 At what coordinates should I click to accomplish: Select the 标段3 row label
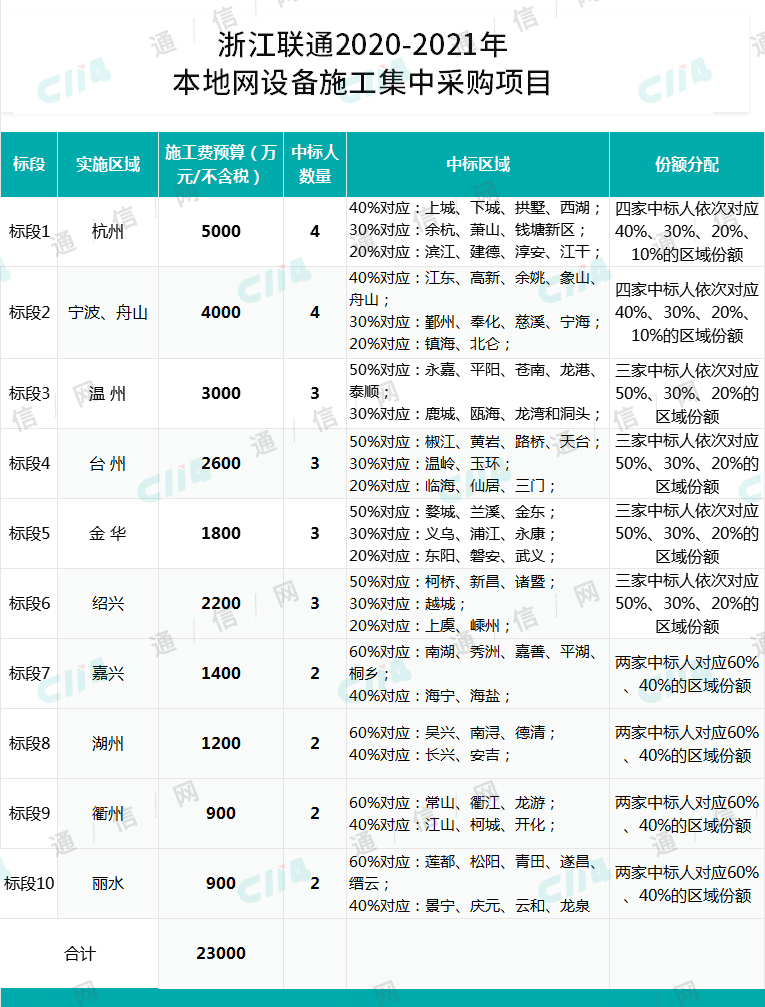29,393
